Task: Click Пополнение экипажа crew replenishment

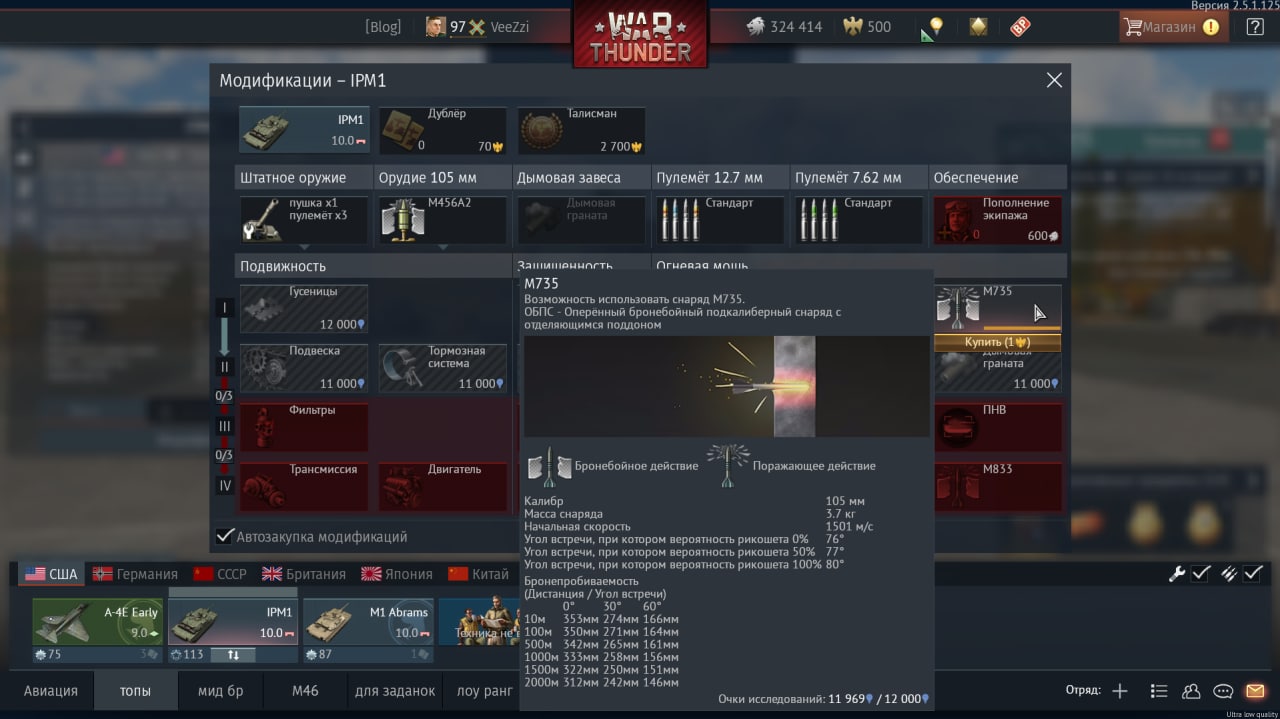Action: click(x=998, y=220)
